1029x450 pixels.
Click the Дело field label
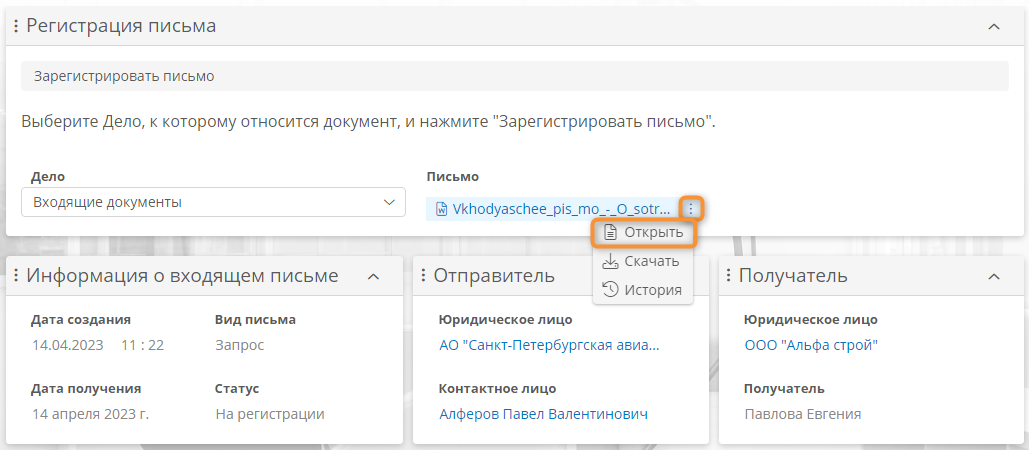[x=48, y=176]
